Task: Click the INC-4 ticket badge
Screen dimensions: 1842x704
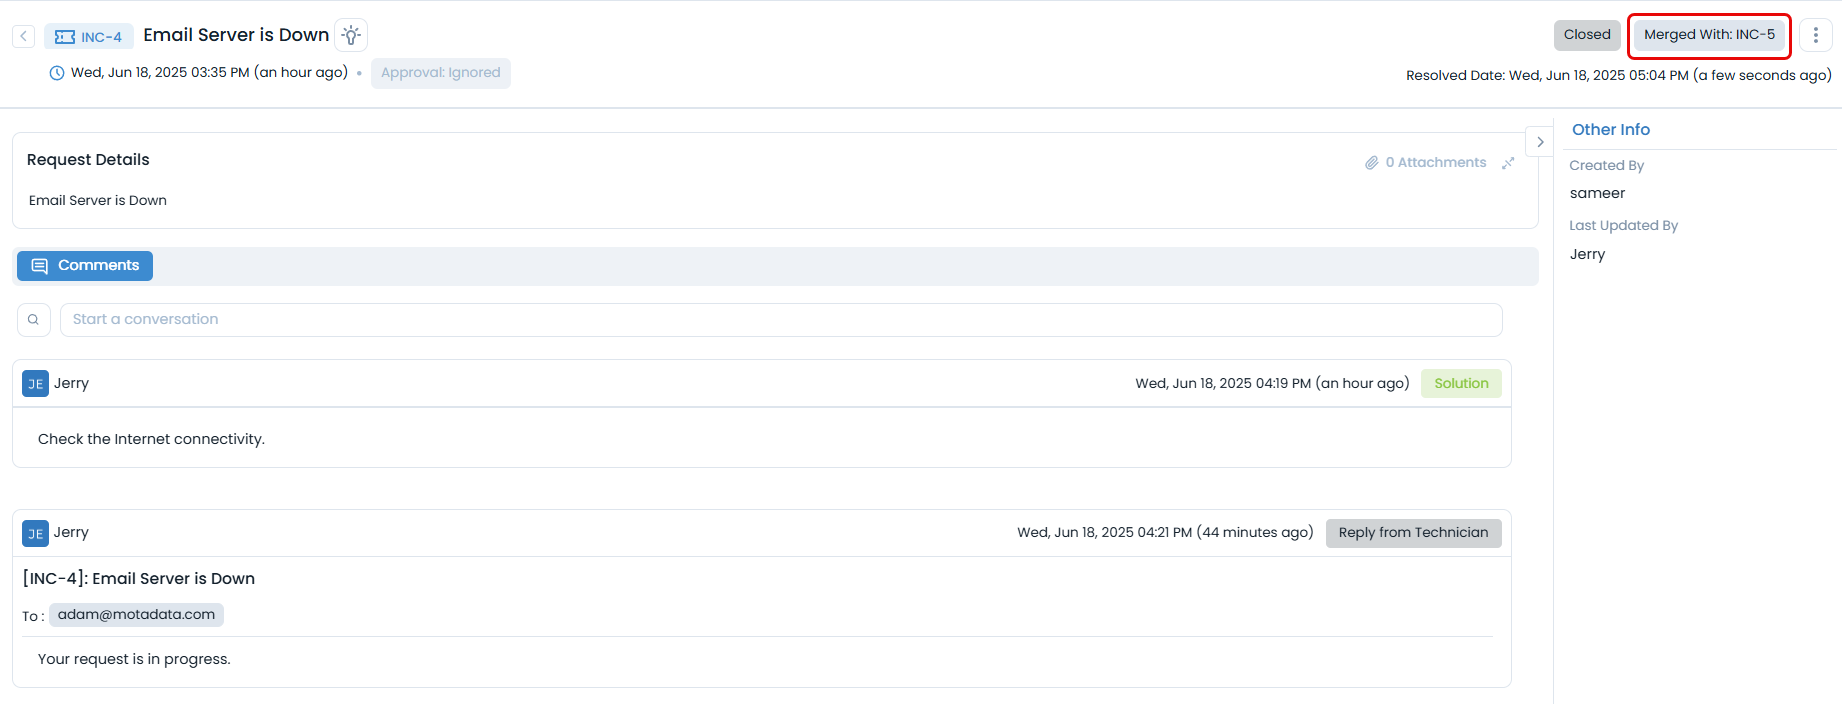Action: [x=89, y=37]
